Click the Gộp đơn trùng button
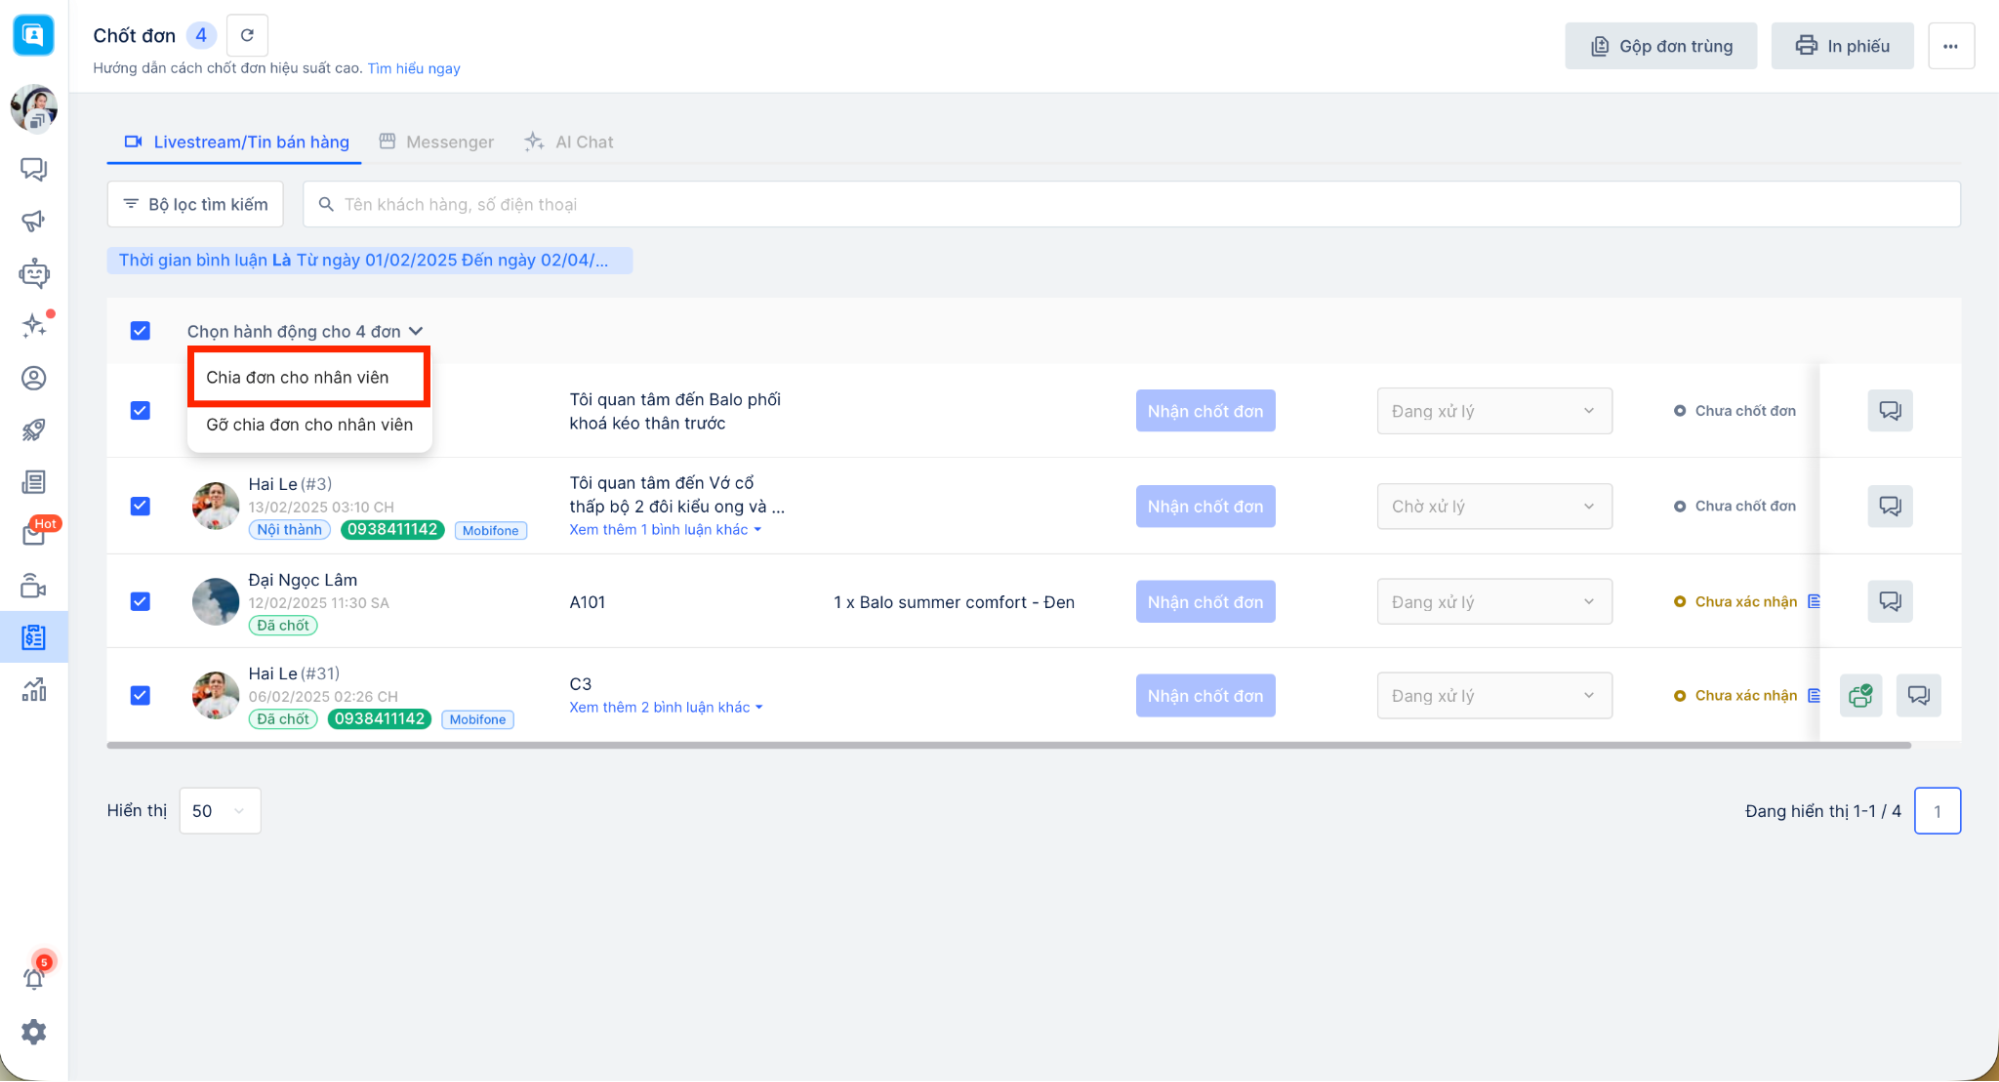1999x1082 pixels. [x=1660, y=46]
